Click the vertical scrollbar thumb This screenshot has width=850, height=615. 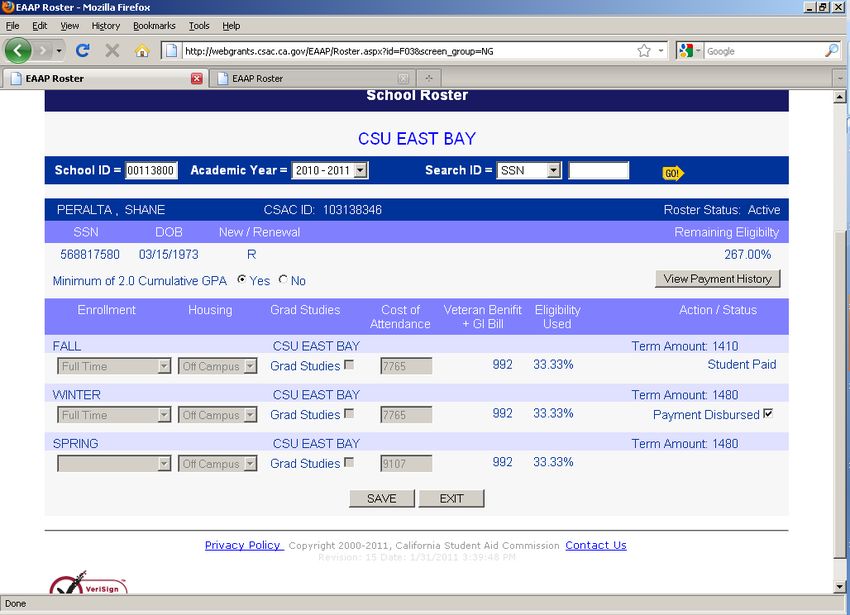[x=840, y=394]
